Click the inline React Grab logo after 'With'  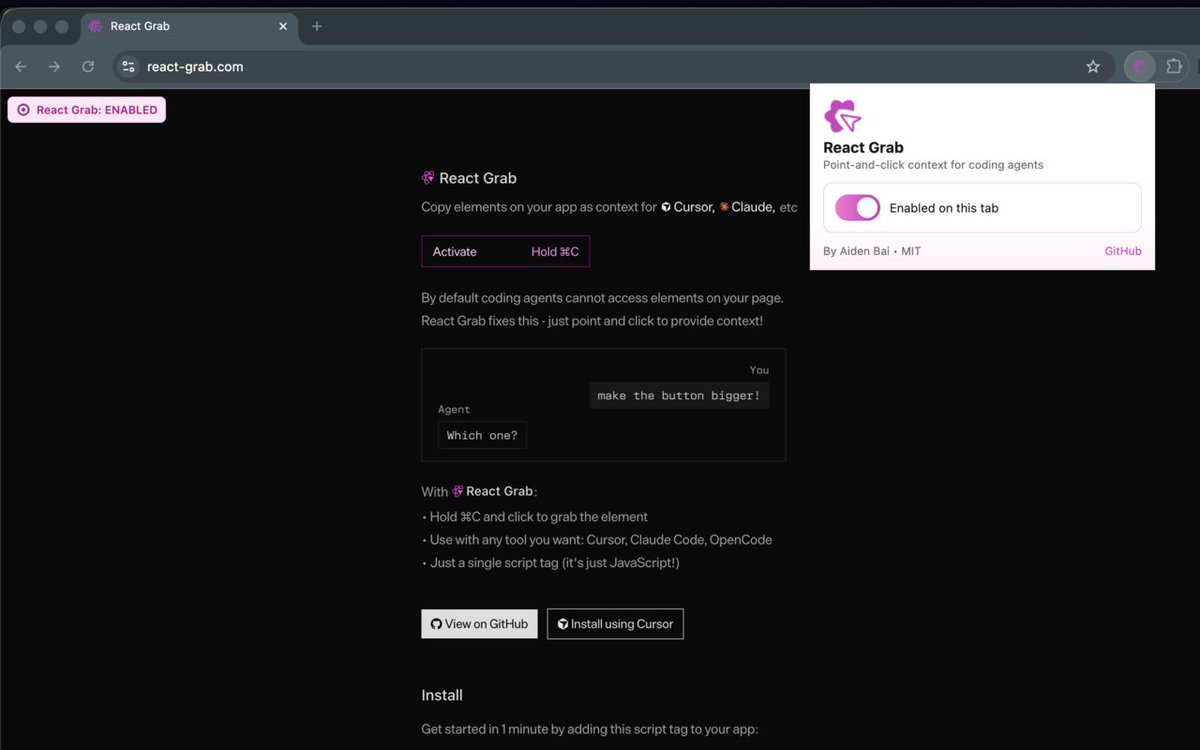[458, 491]
